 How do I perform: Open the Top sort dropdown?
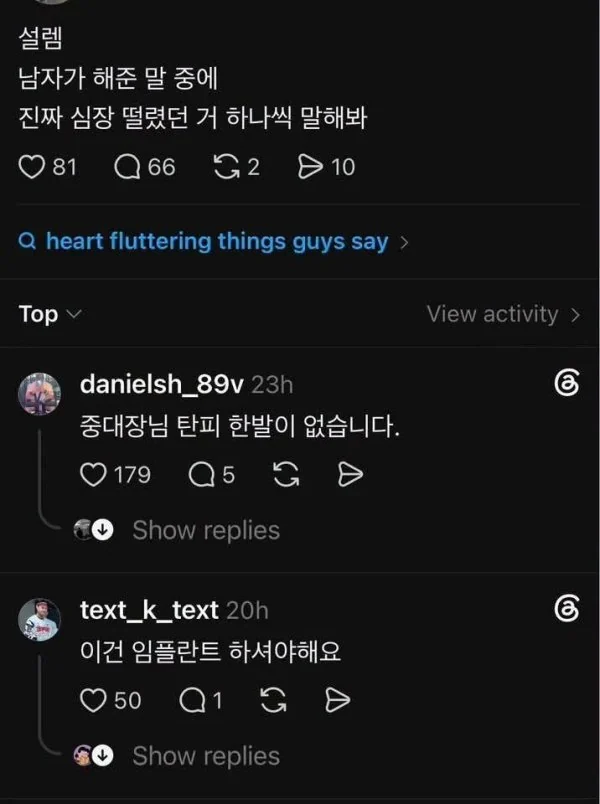coord(50,314)
